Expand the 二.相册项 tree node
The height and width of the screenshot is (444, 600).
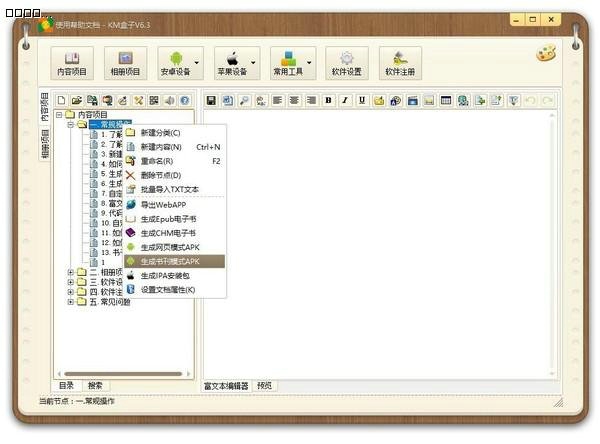tap(70, 272)
